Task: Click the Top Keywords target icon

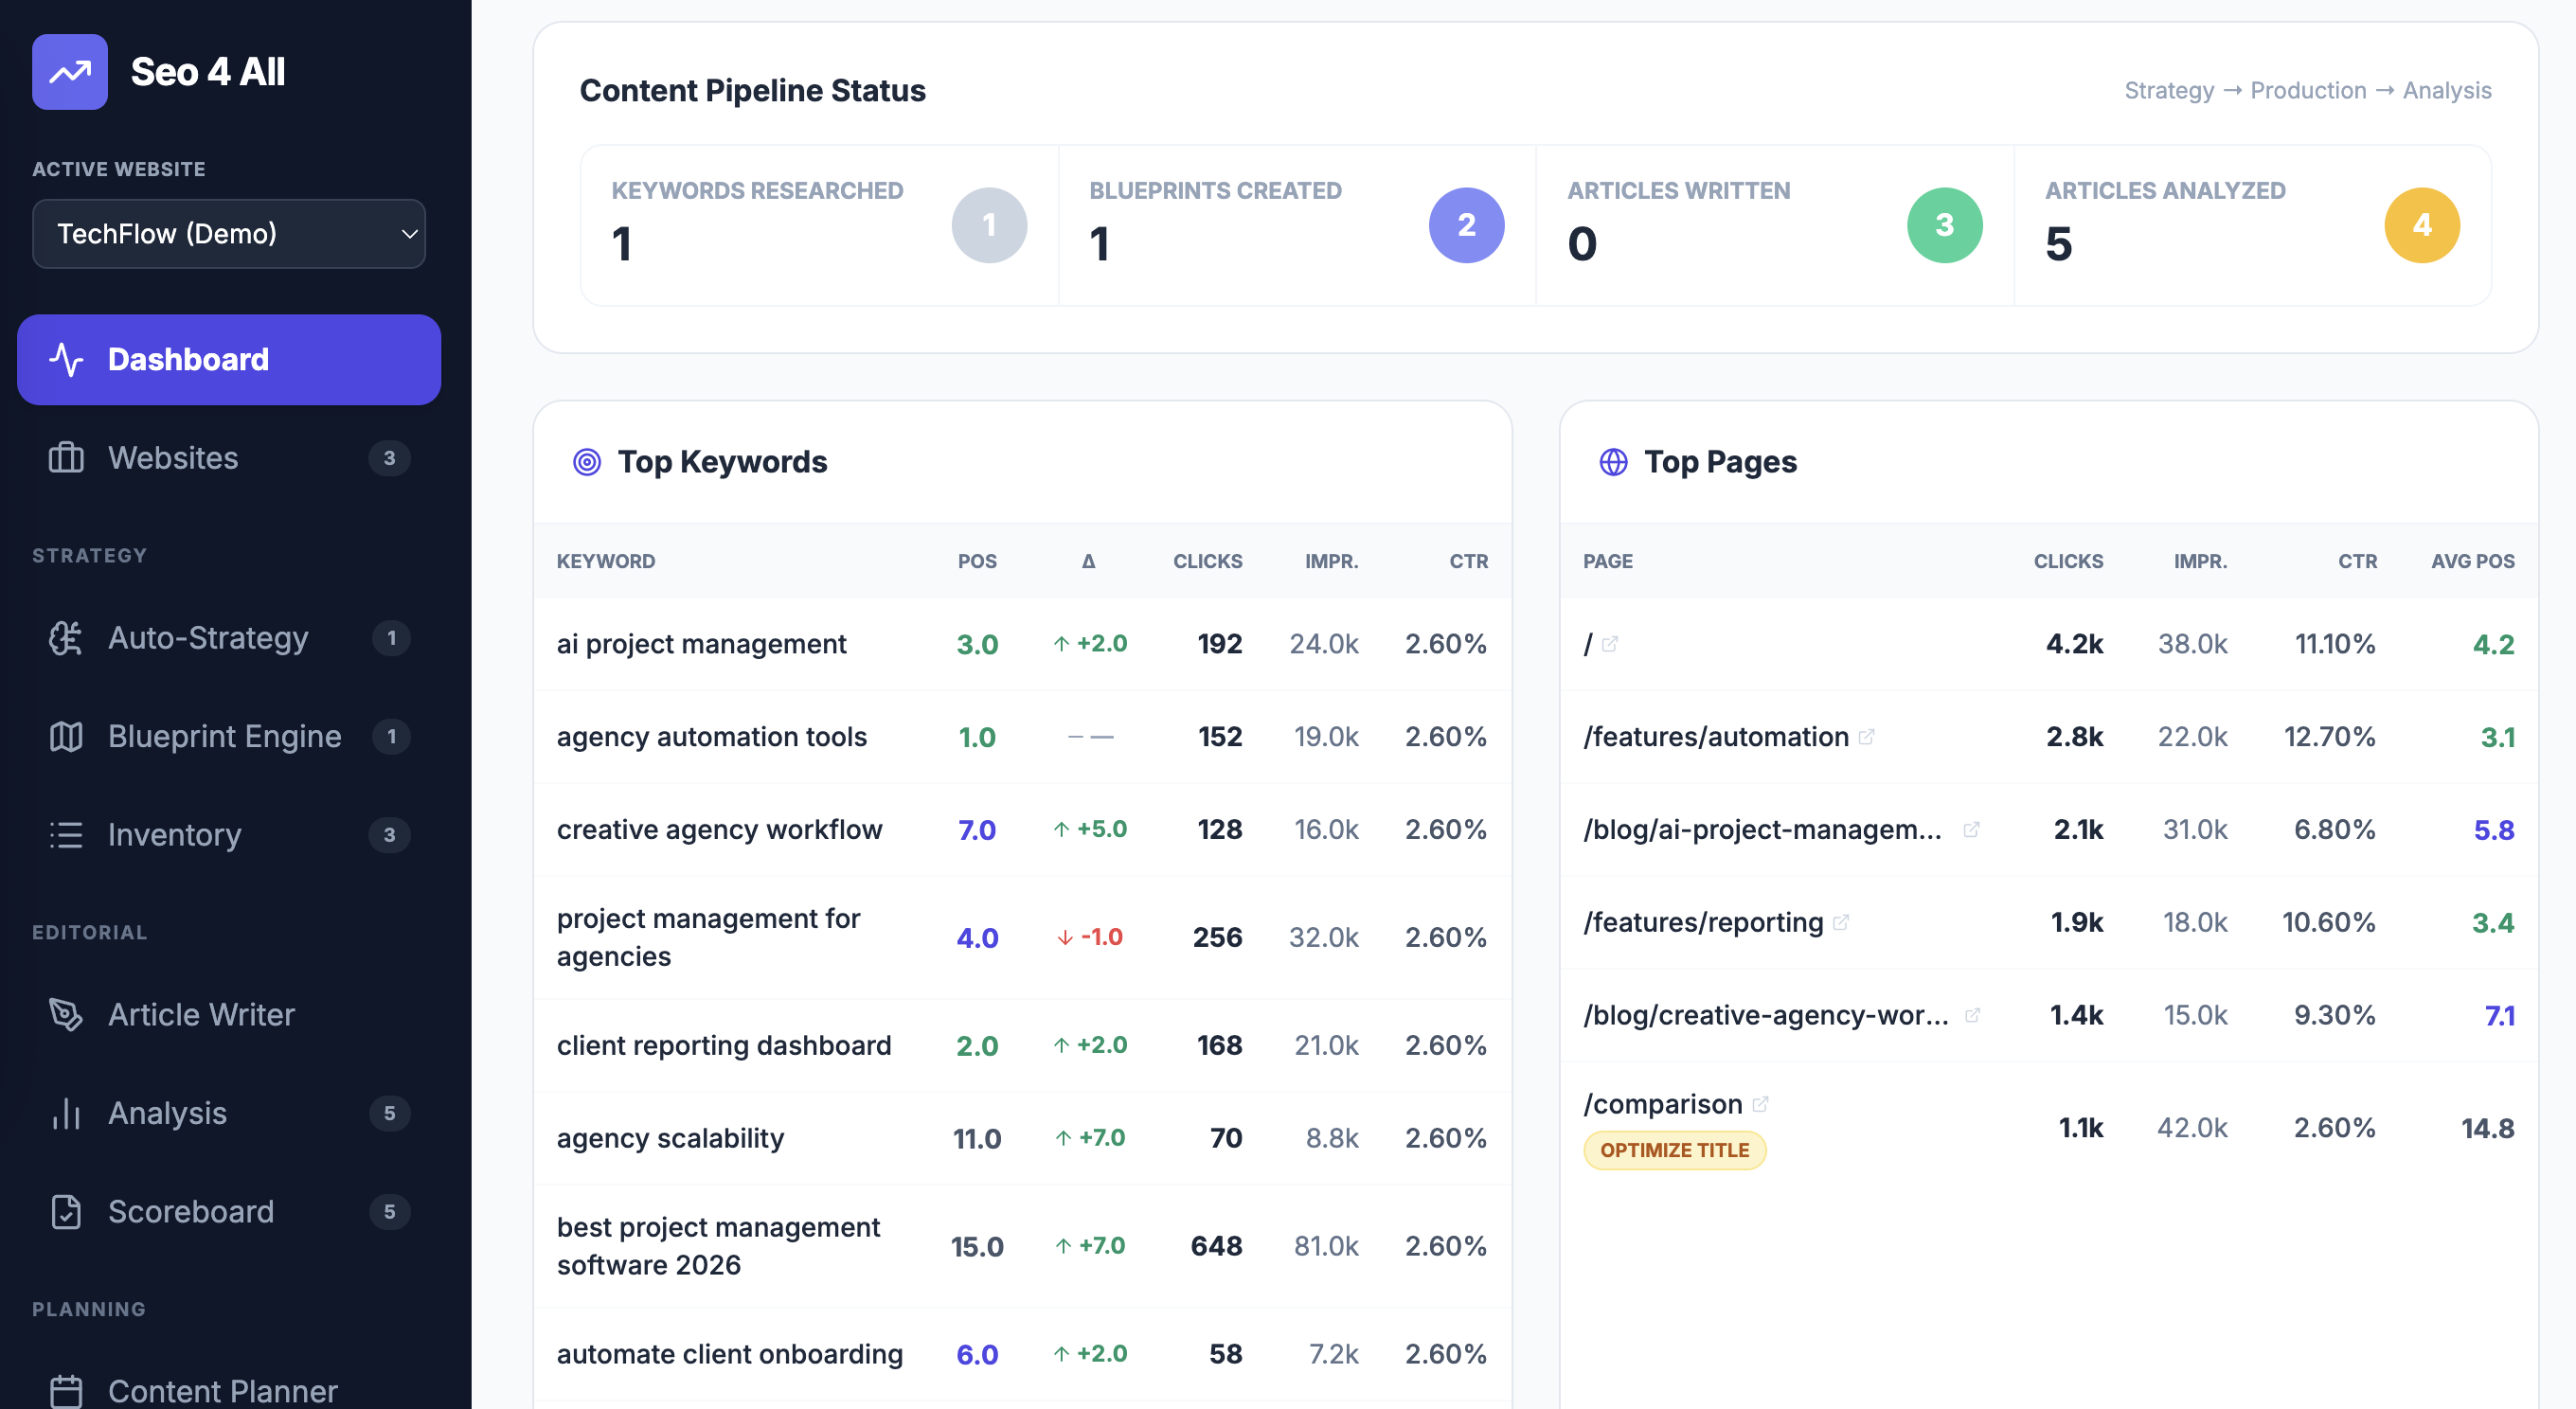Action: (x=586, y=461)
